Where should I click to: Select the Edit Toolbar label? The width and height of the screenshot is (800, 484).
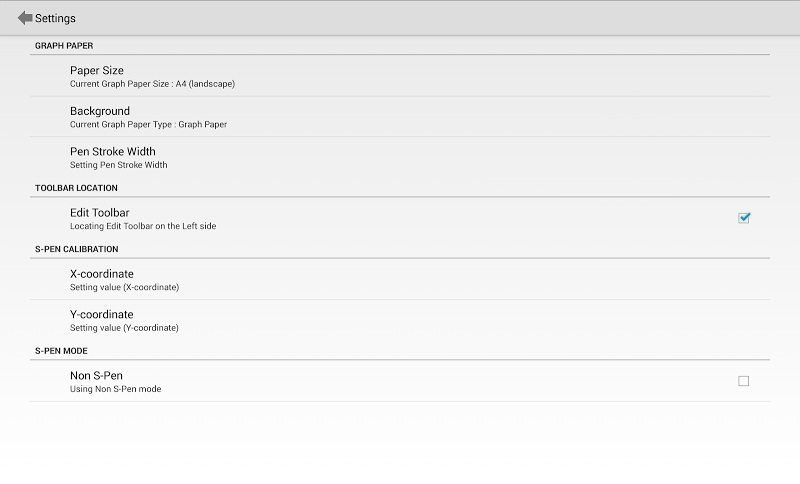(x=99, y=213)
